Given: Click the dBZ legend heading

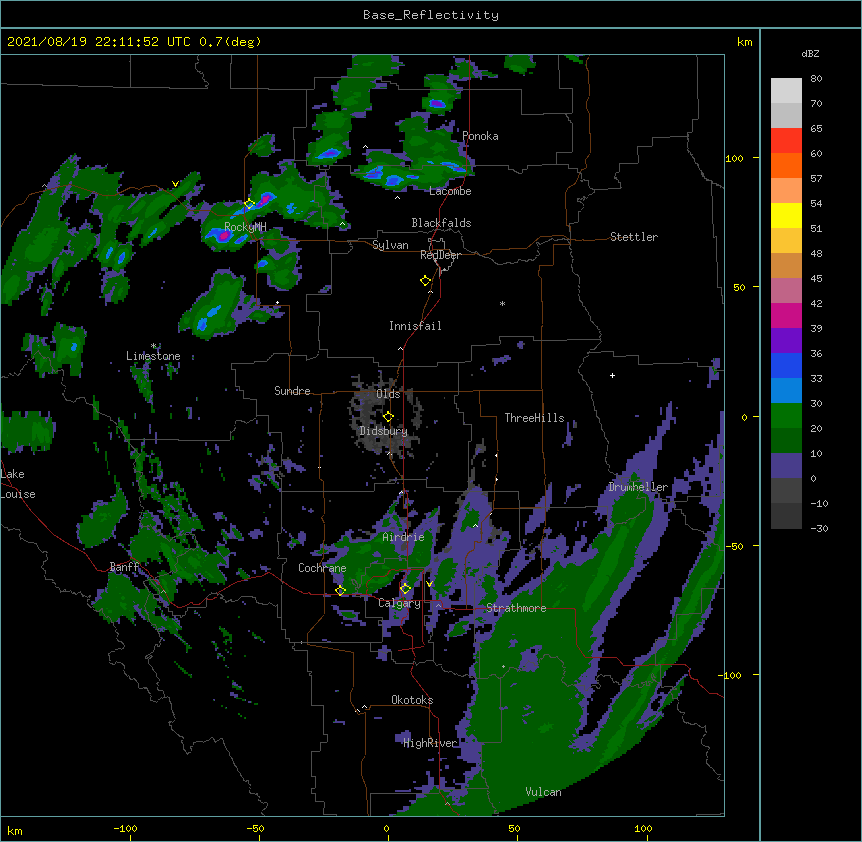Looking at the screenshot, I should coord(810,53).
